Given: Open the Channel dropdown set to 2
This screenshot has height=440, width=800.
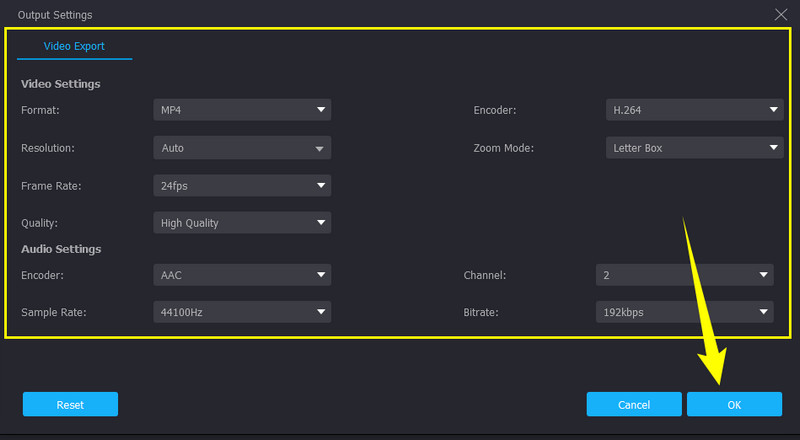Looking at the screenshot, I should tap(684, 275).
